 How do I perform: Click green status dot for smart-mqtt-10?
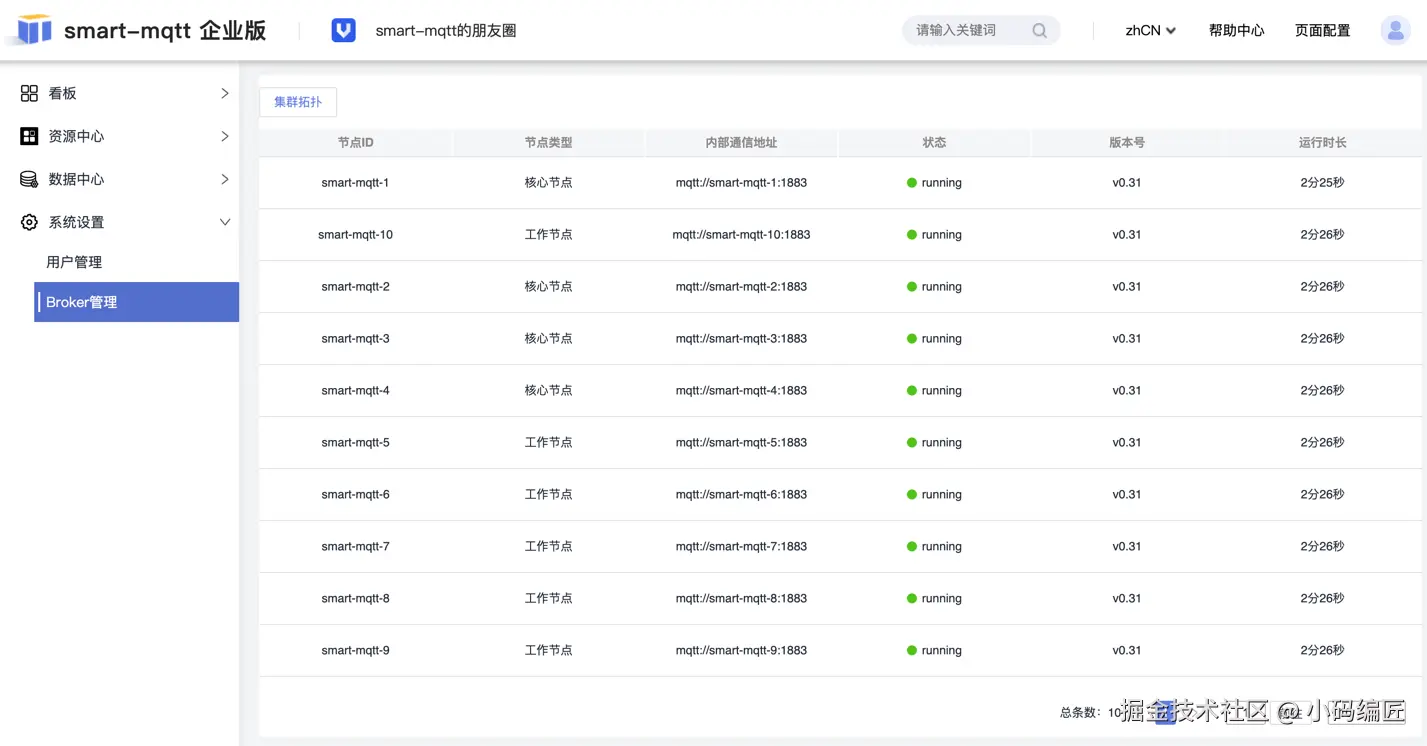[912, 235]
